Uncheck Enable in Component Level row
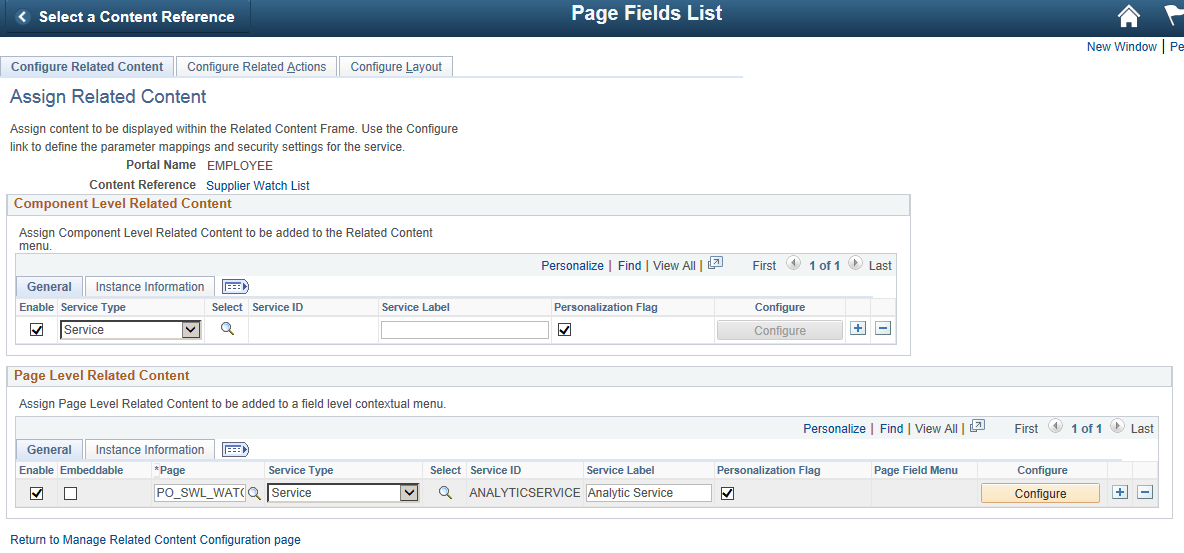Image resolution: width=1184 pixels, height=553 pixels. click(x=37, y=330)
